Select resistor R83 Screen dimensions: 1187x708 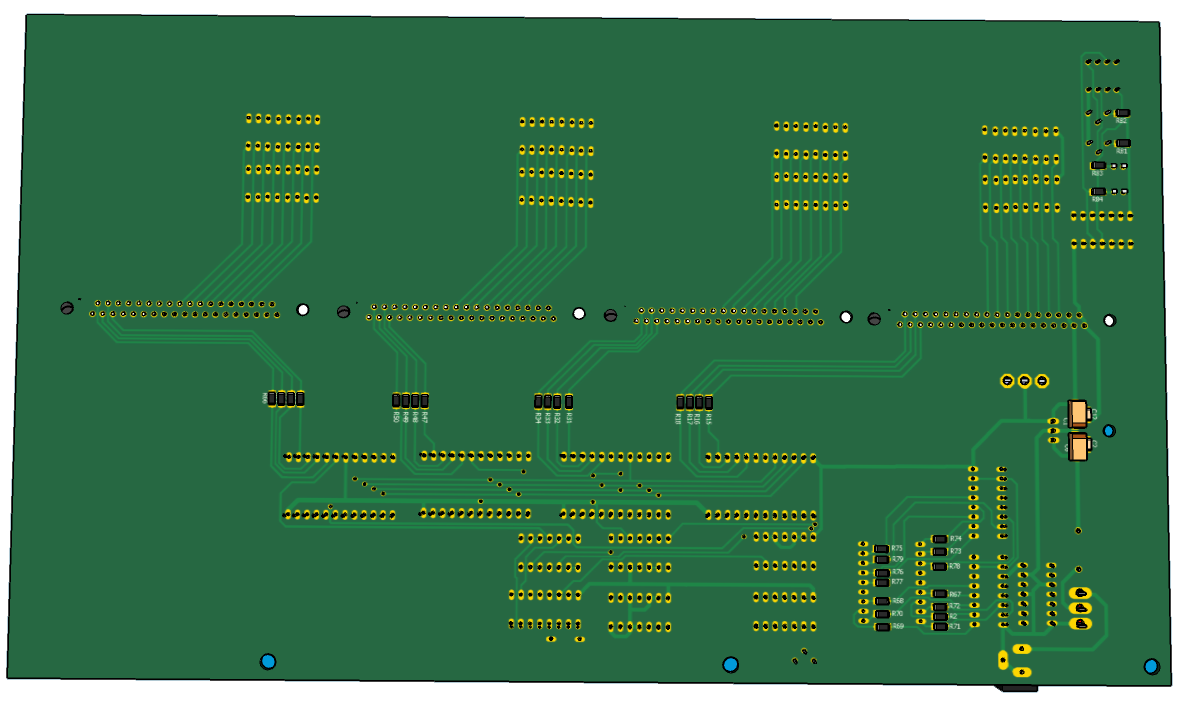click(x=1098, y=165)
